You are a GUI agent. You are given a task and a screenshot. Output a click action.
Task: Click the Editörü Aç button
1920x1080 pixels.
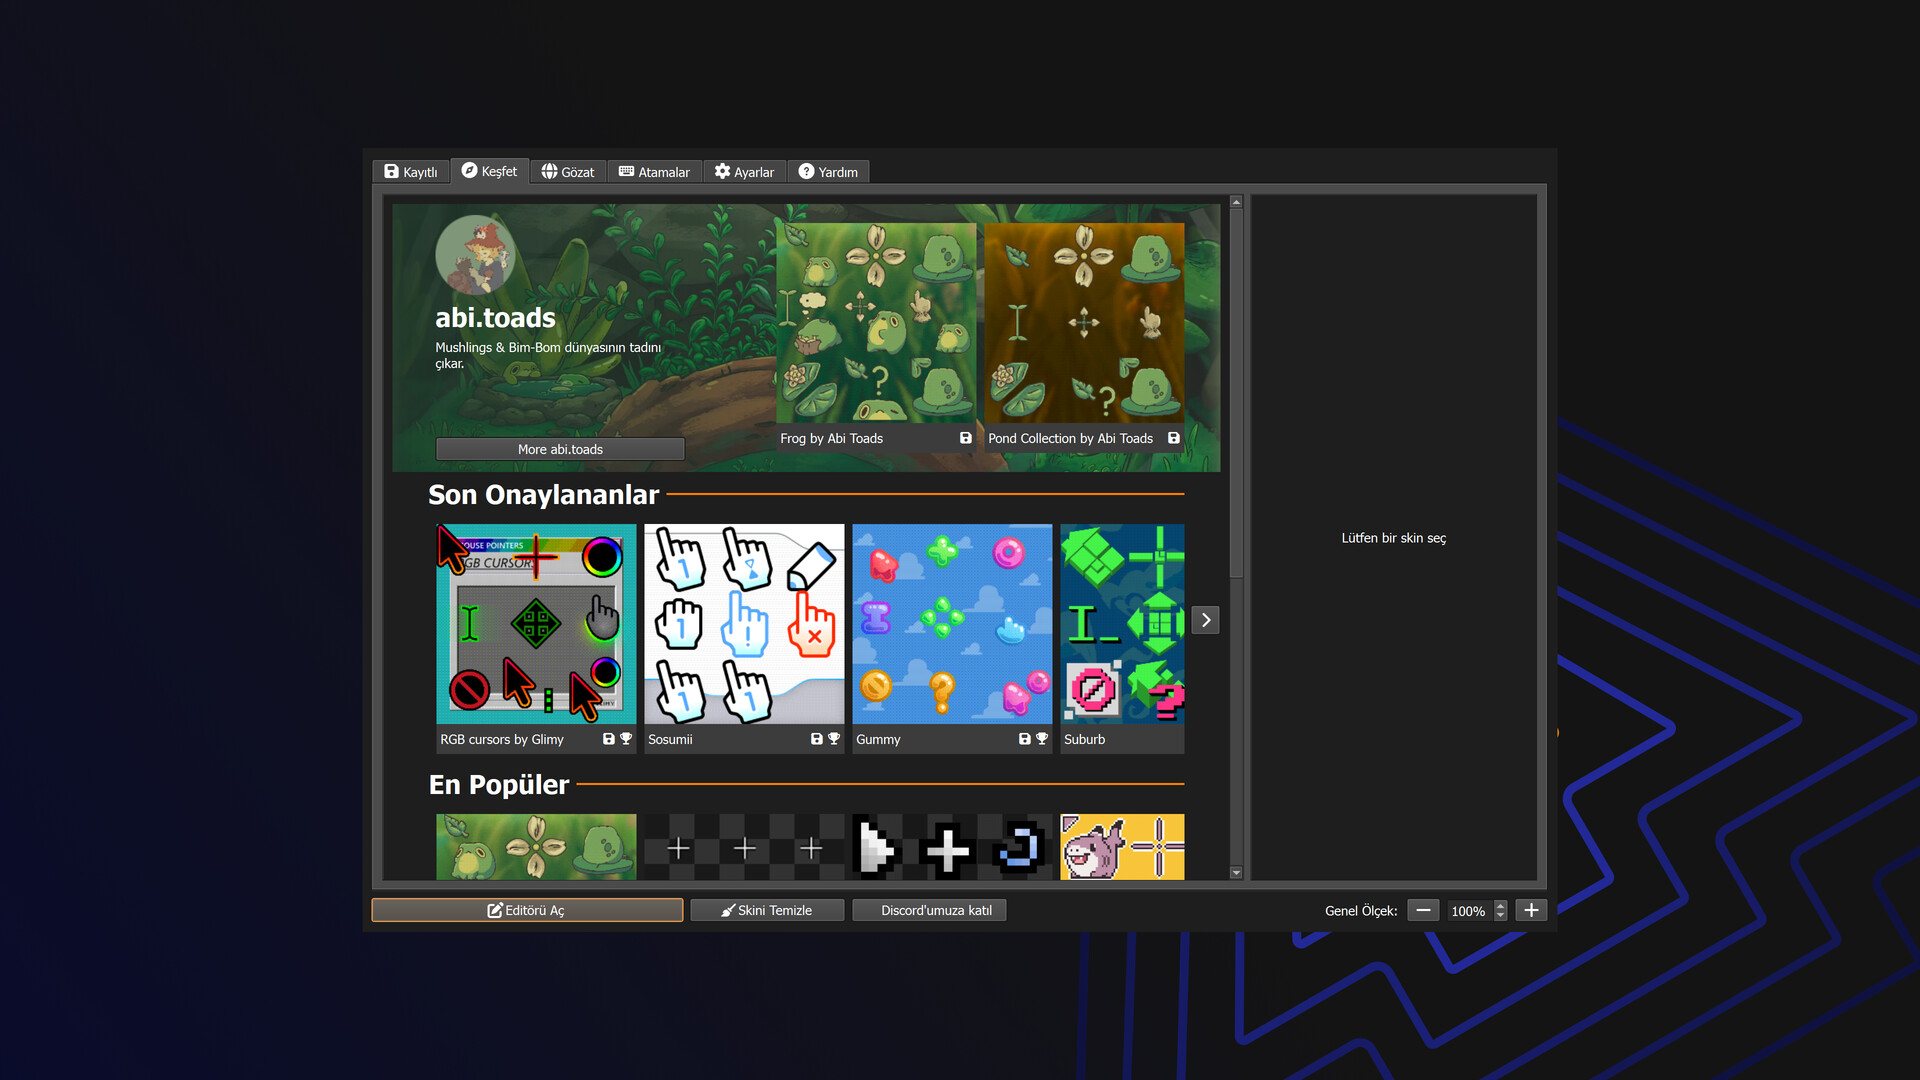pos(527,910)
